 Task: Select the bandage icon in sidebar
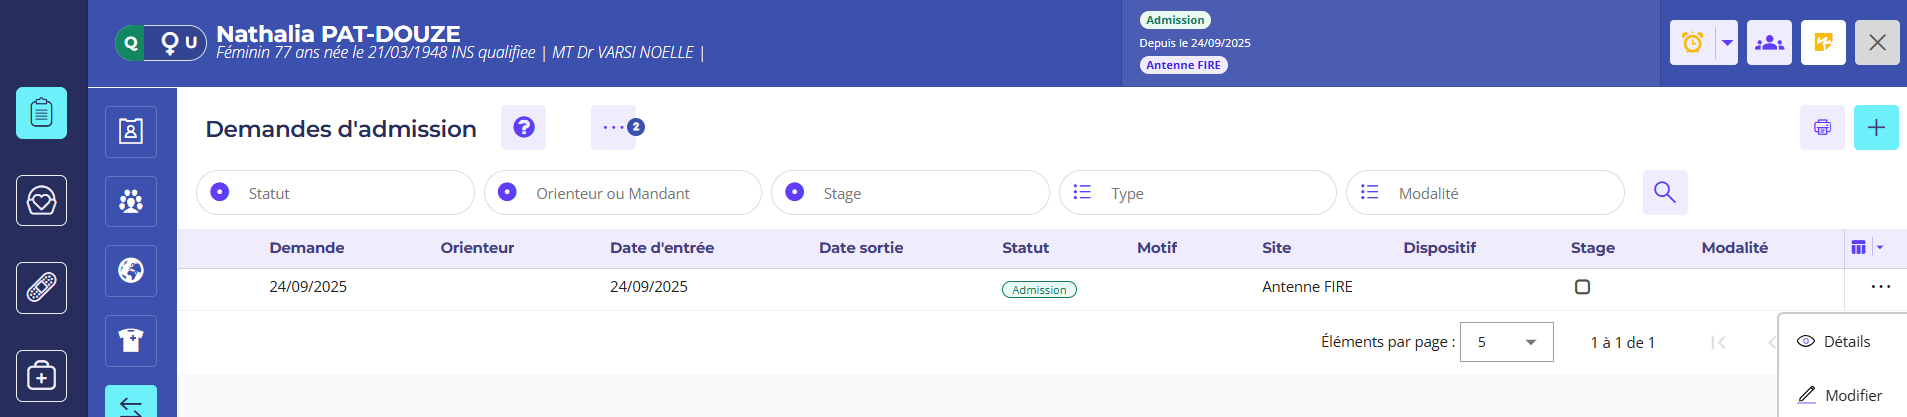pyautogui.click(x=41, y=288)
